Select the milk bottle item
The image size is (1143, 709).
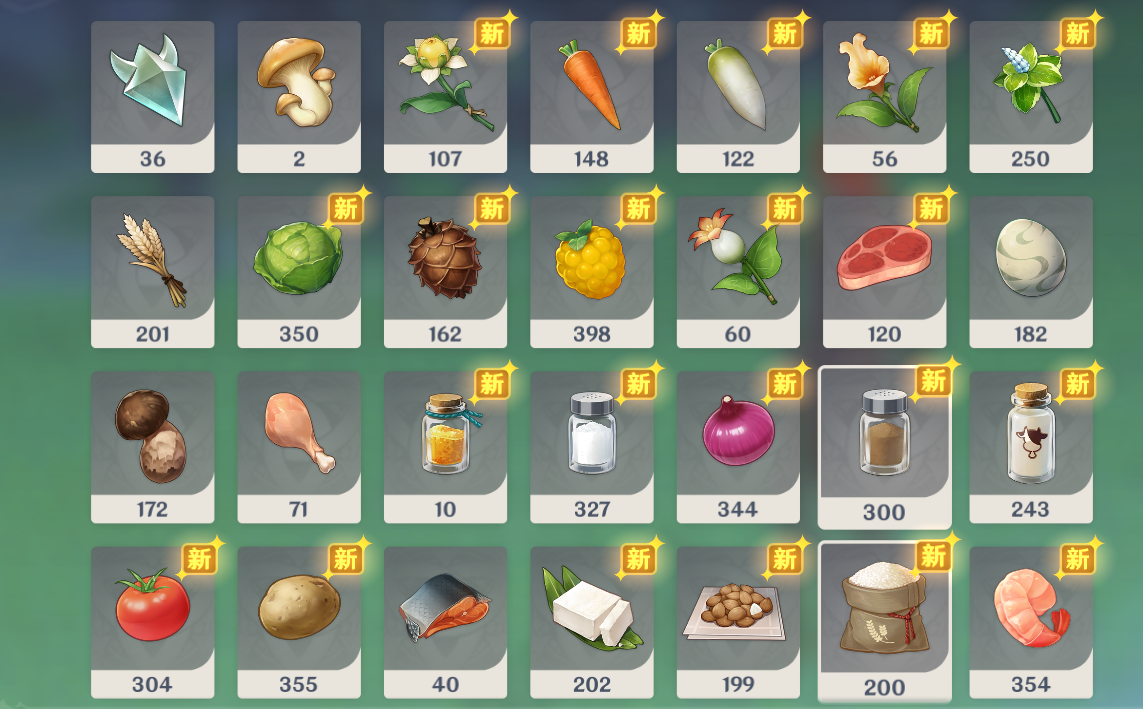tap(1031, 447)
